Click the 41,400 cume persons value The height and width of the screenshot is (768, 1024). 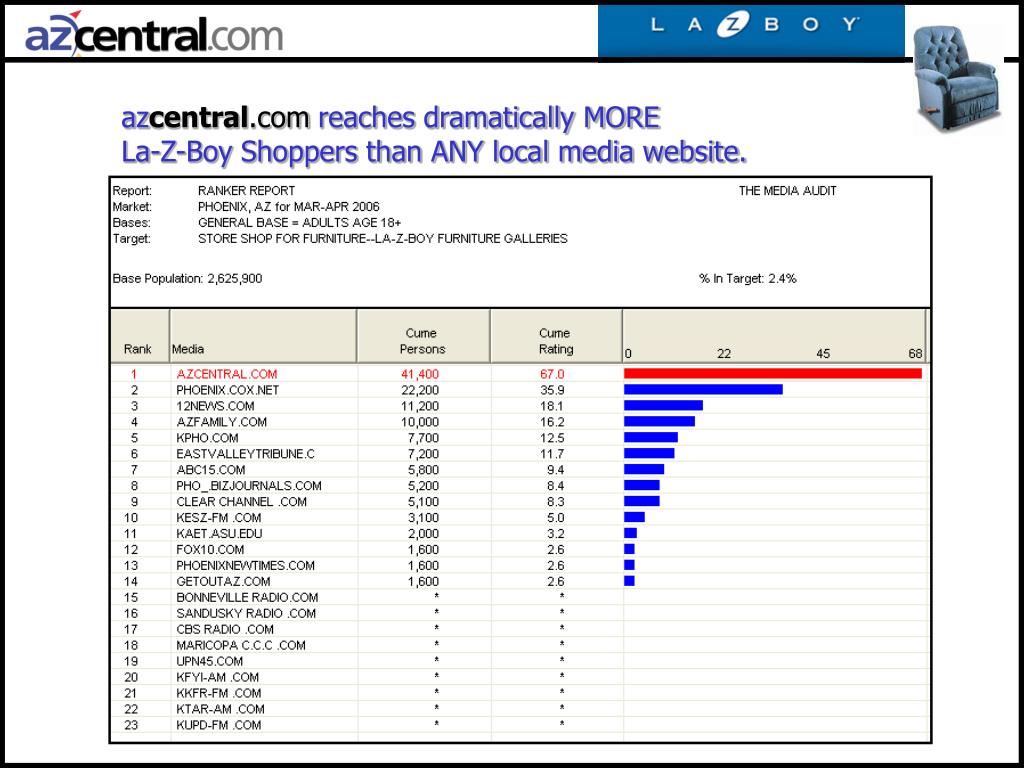tap(420, 374)
